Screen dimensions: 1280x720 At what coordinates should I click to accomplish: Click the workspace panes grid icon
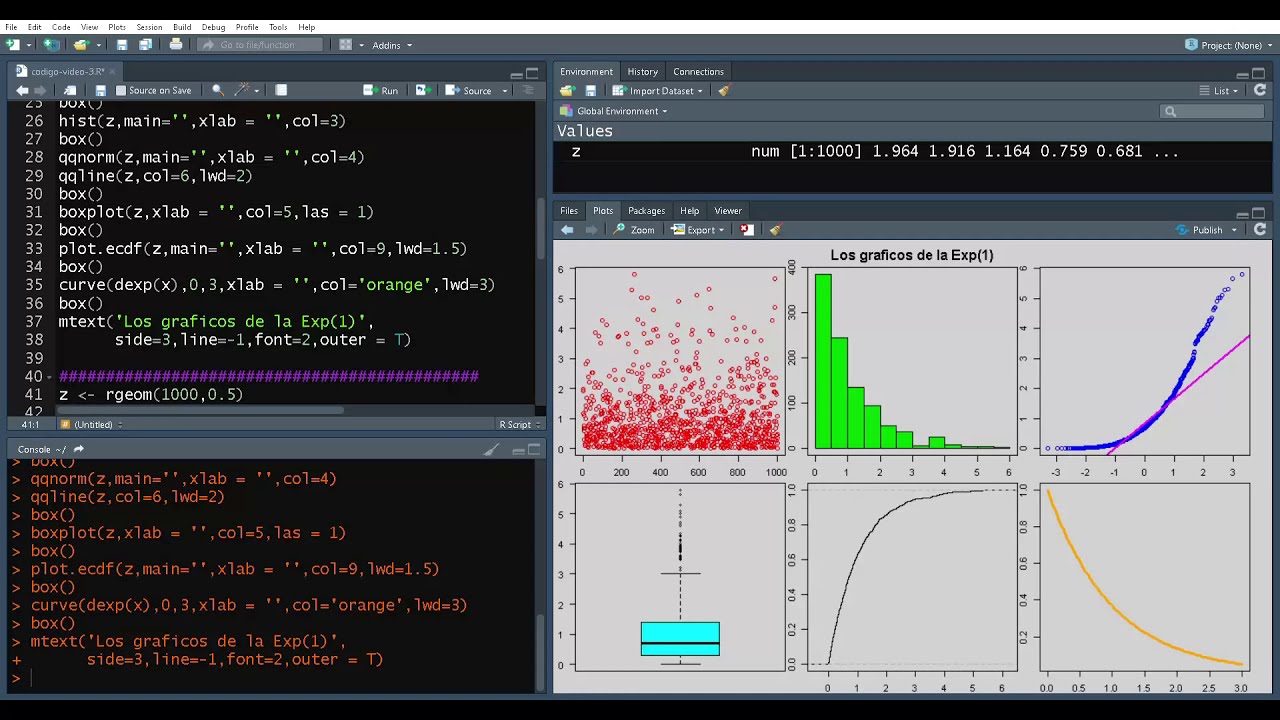(345, 45)
